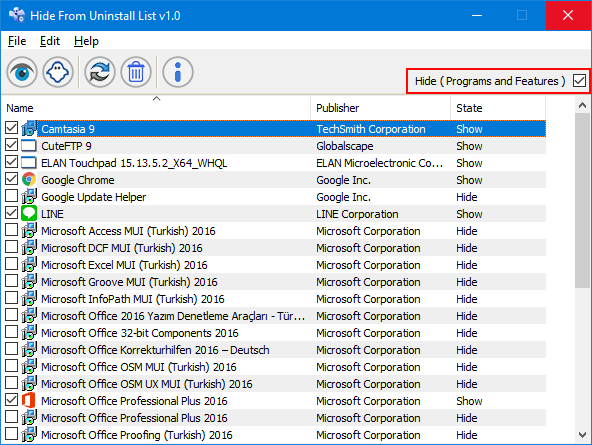The image size is (592, 445).
Task: Click the refresh list toolbar icon
Action: click(100, 72)
